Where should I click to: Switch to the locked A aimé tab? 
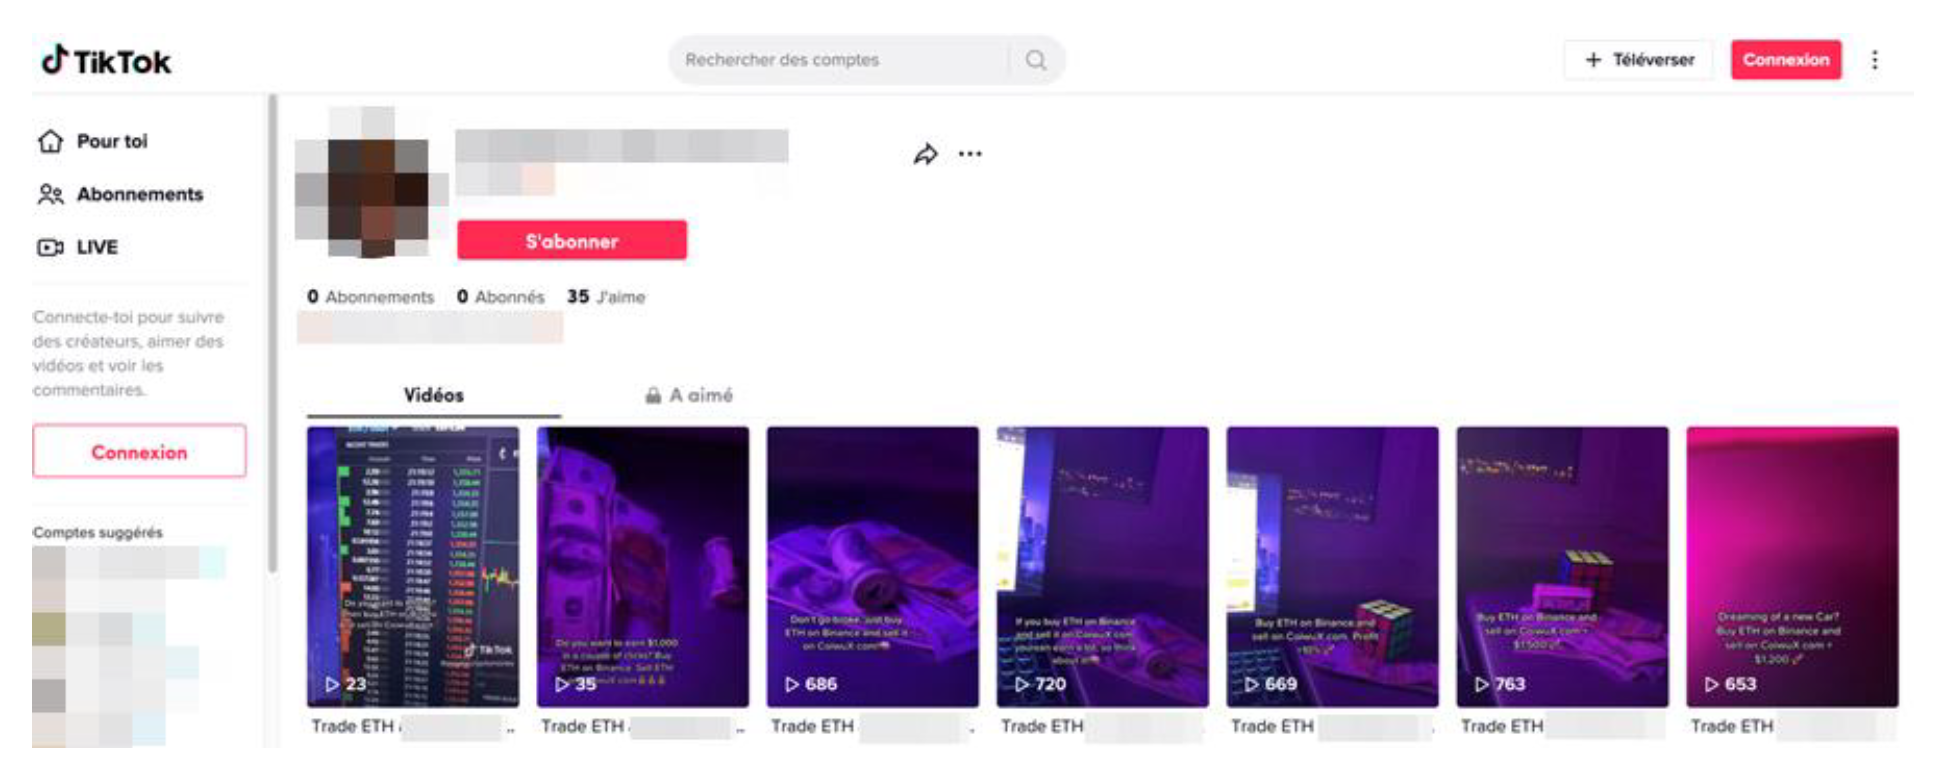(x=689, y=395)
